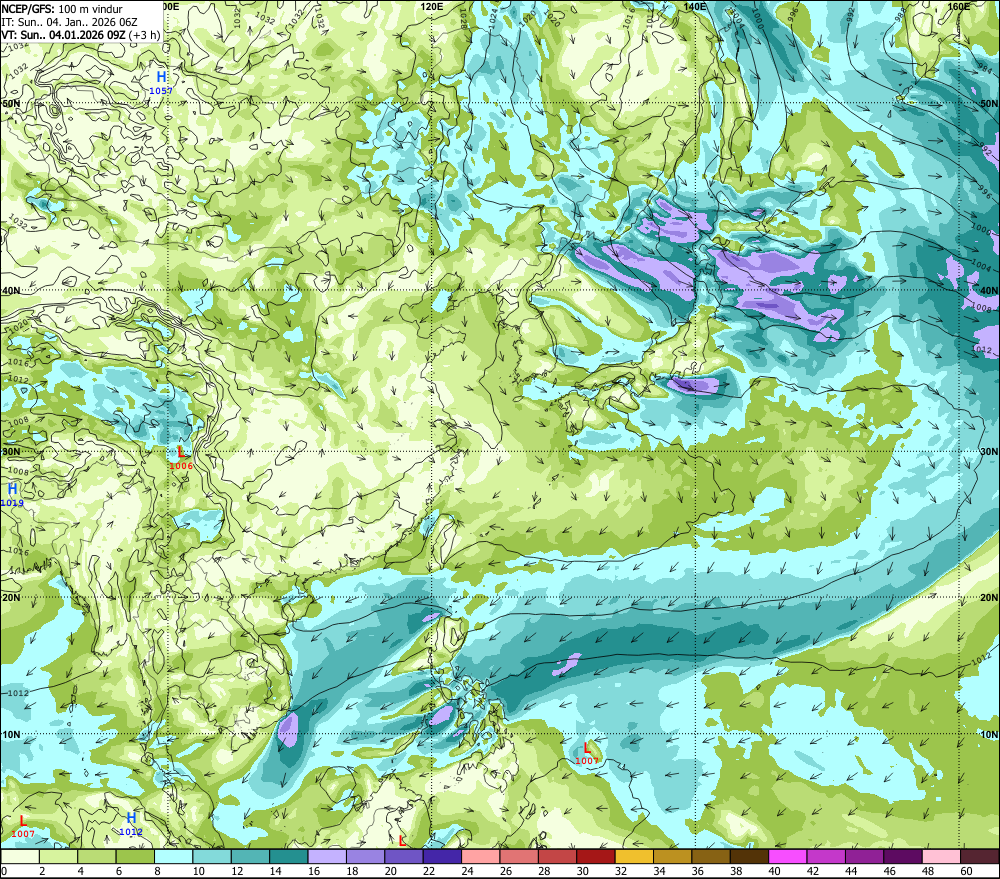
Task: Click the legend value 48 below the color bar
Action: coord(929,871)
